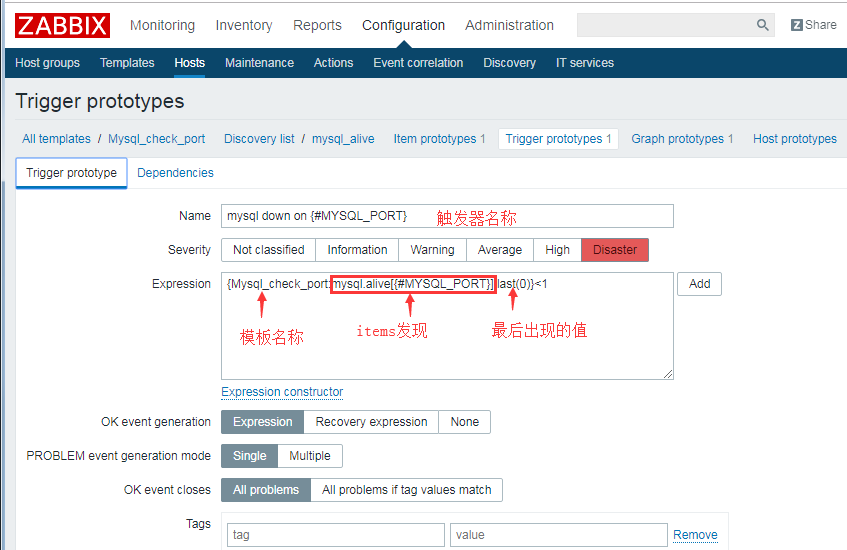
Task: Remove the tag row
Action: (695, 535)
